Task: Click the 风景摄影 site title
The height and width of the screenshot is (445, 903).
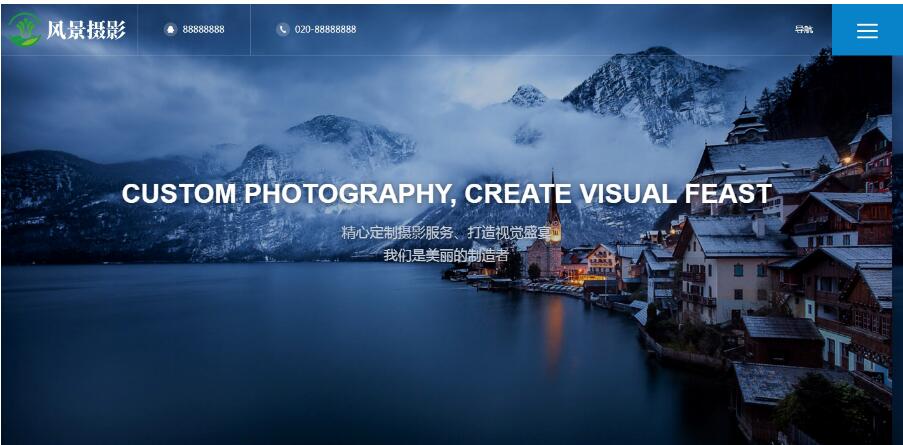Action: tap(86, 29)
